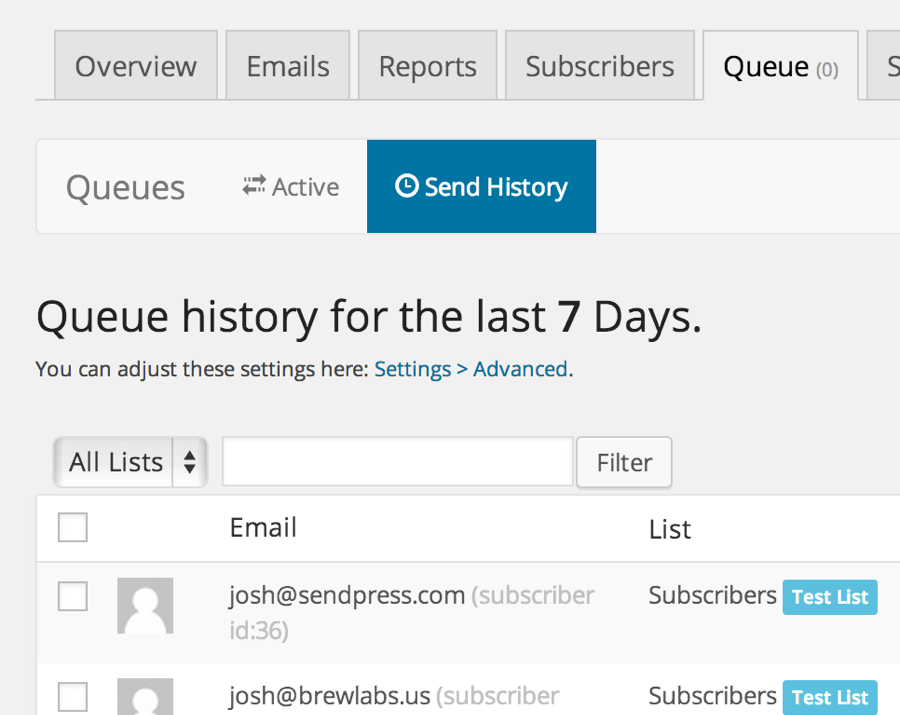Viewport: 900px width, 715px height.
Task: Follow the Settings > Advanced link
Action: (x=471, y=369)
